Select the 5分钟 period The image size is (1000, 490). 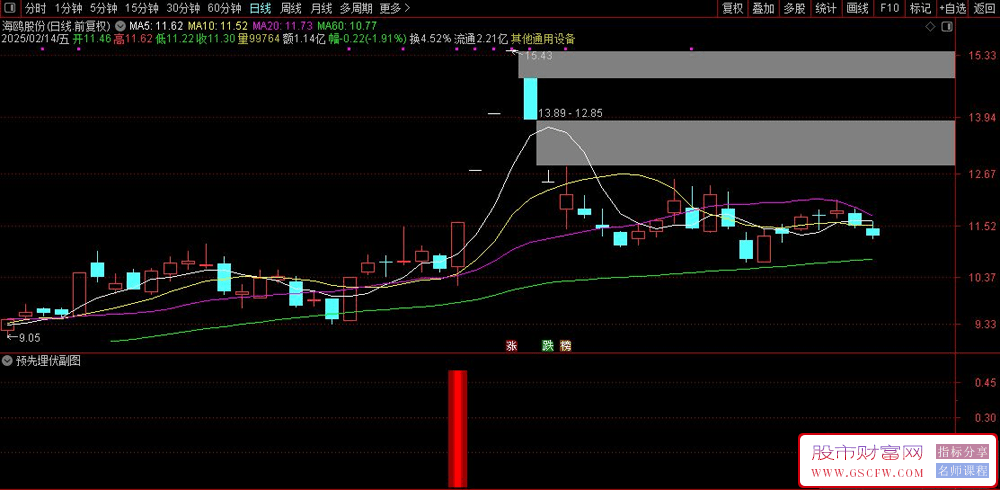[x=103, y=8]
